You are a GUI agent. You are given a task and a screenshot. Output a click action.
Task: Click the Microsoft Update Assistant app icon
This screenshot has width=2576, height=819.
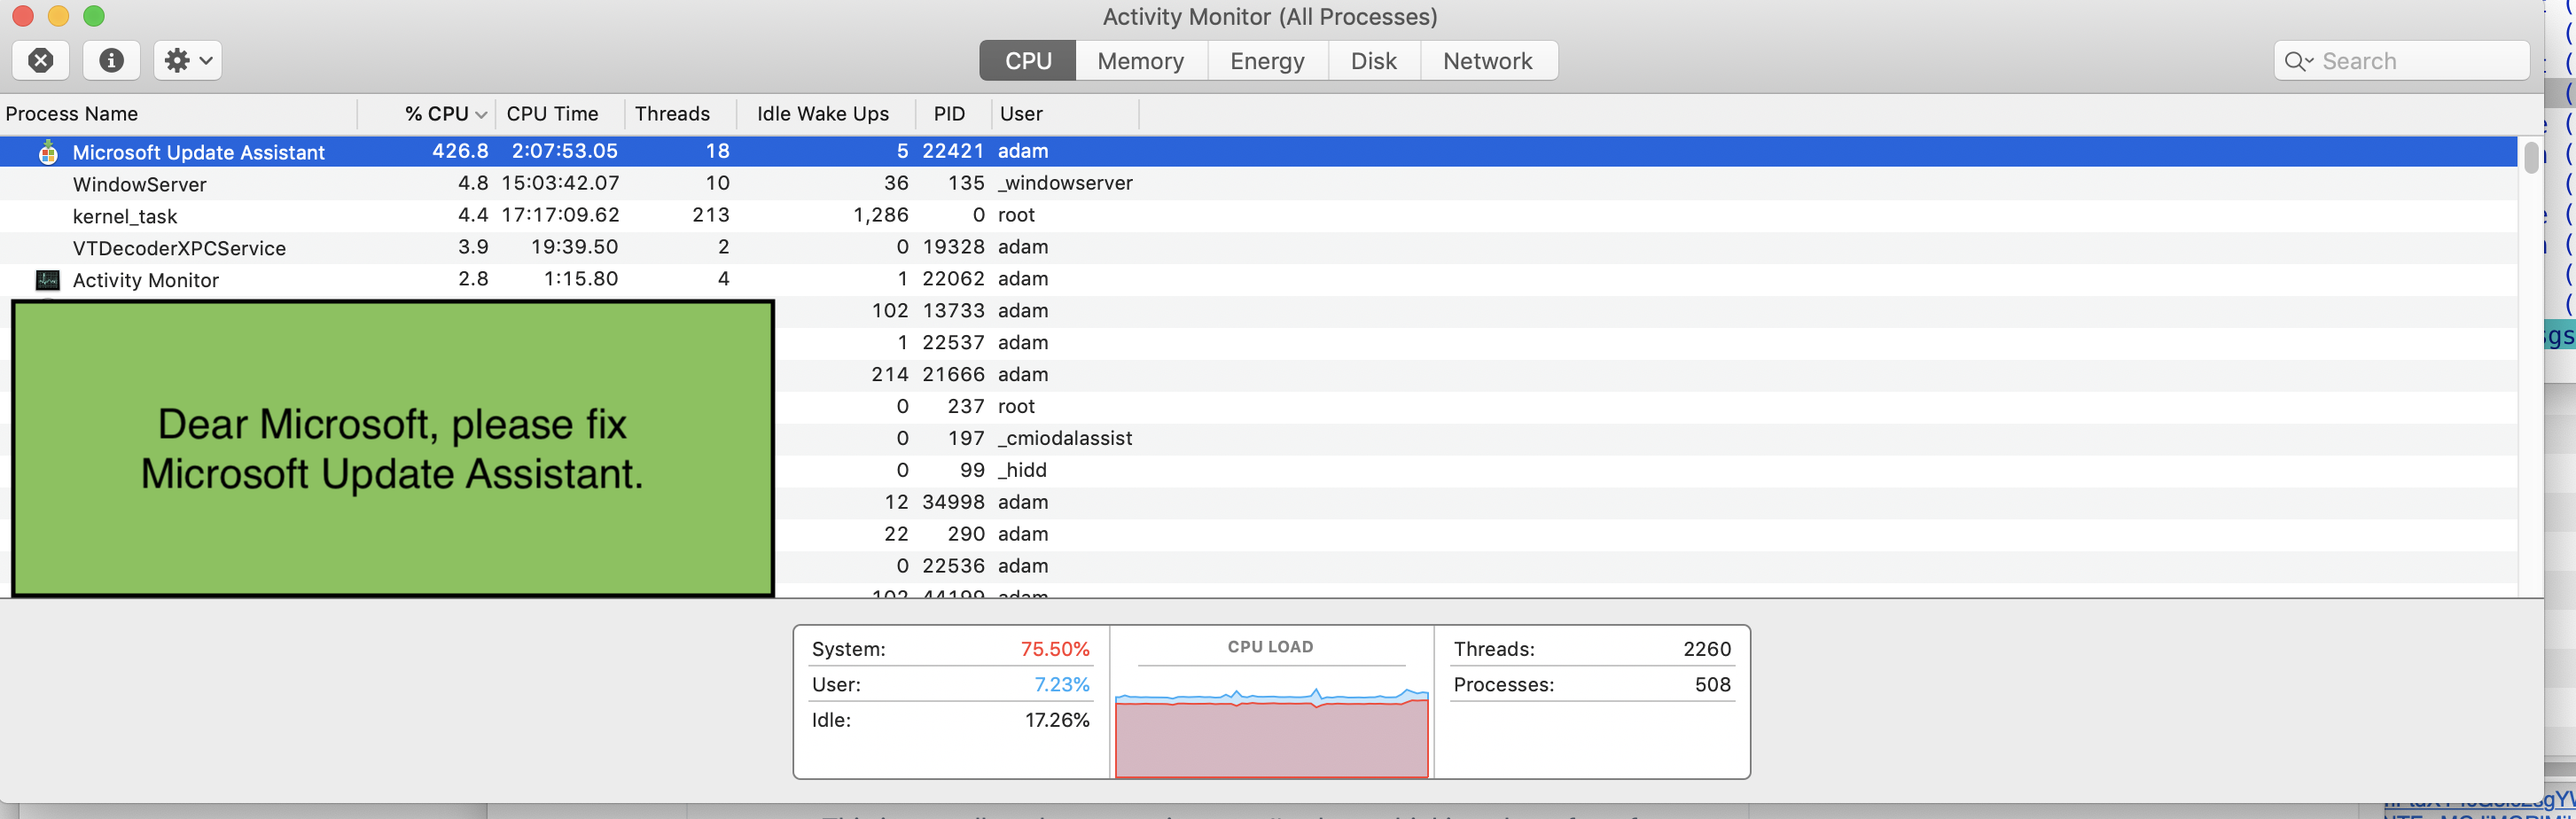[48, 152]
